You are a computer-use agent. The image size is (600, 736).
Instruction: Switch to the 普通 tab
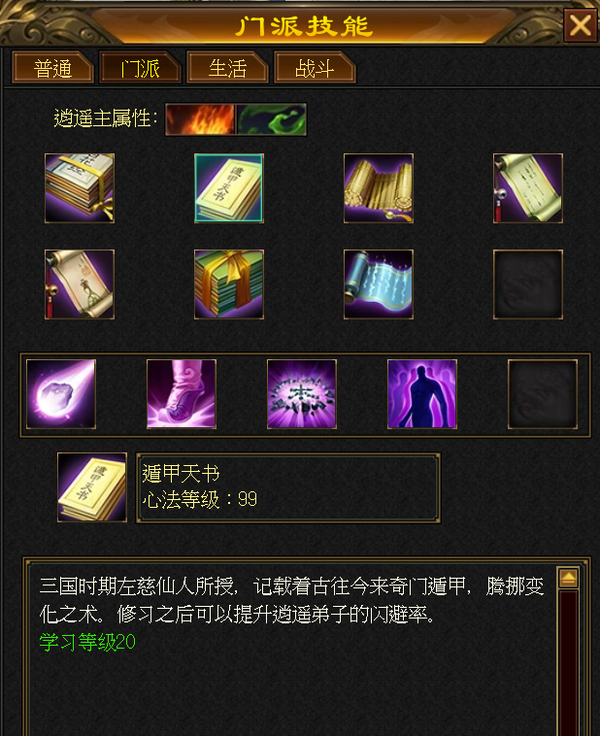[53, 68]
